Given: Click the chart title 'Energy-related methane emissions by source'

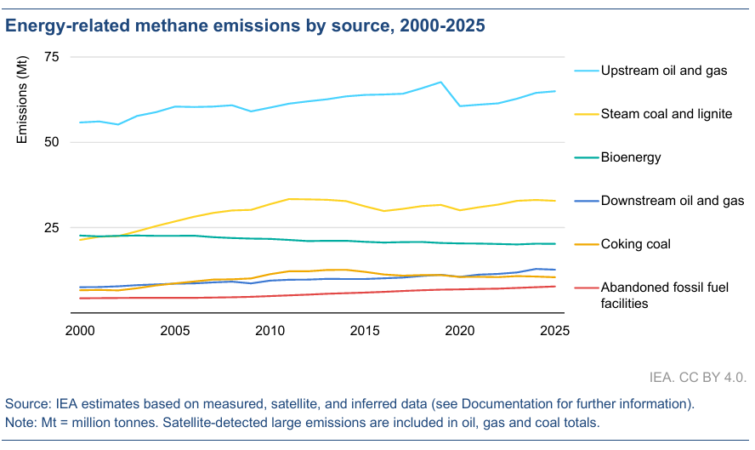Looking at the screenshot, I should [245, 26].
